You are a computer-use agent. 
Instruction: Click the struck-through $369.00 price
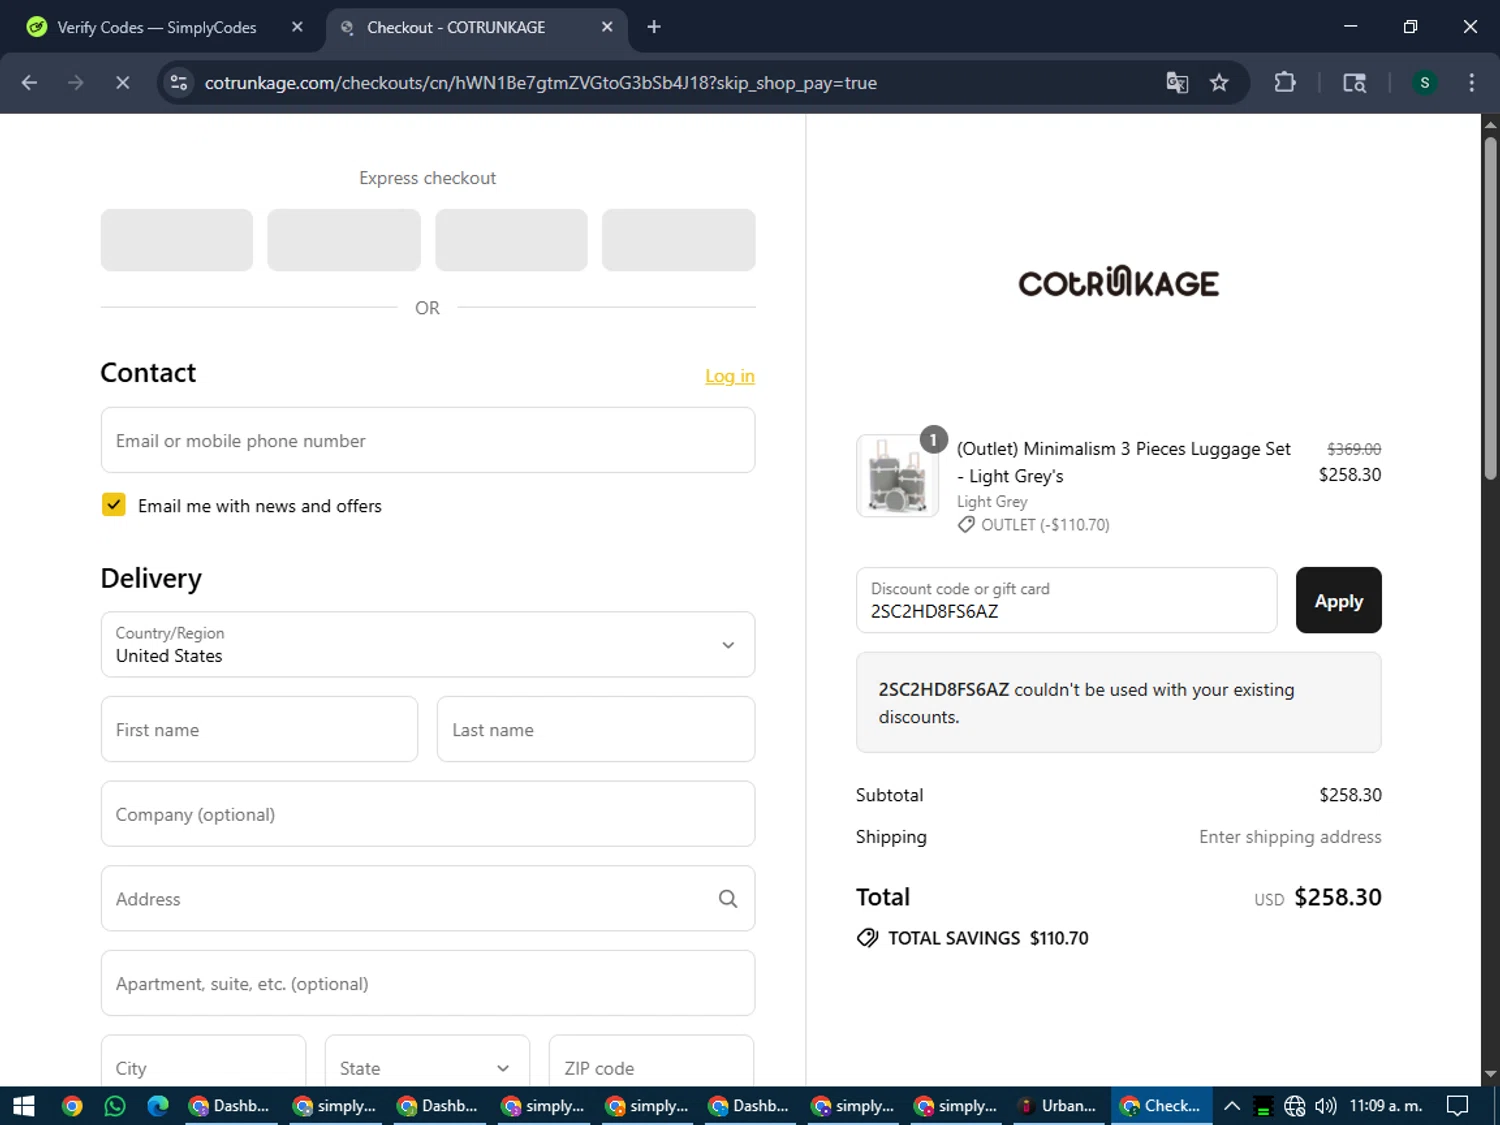[x=1354, y=449]
